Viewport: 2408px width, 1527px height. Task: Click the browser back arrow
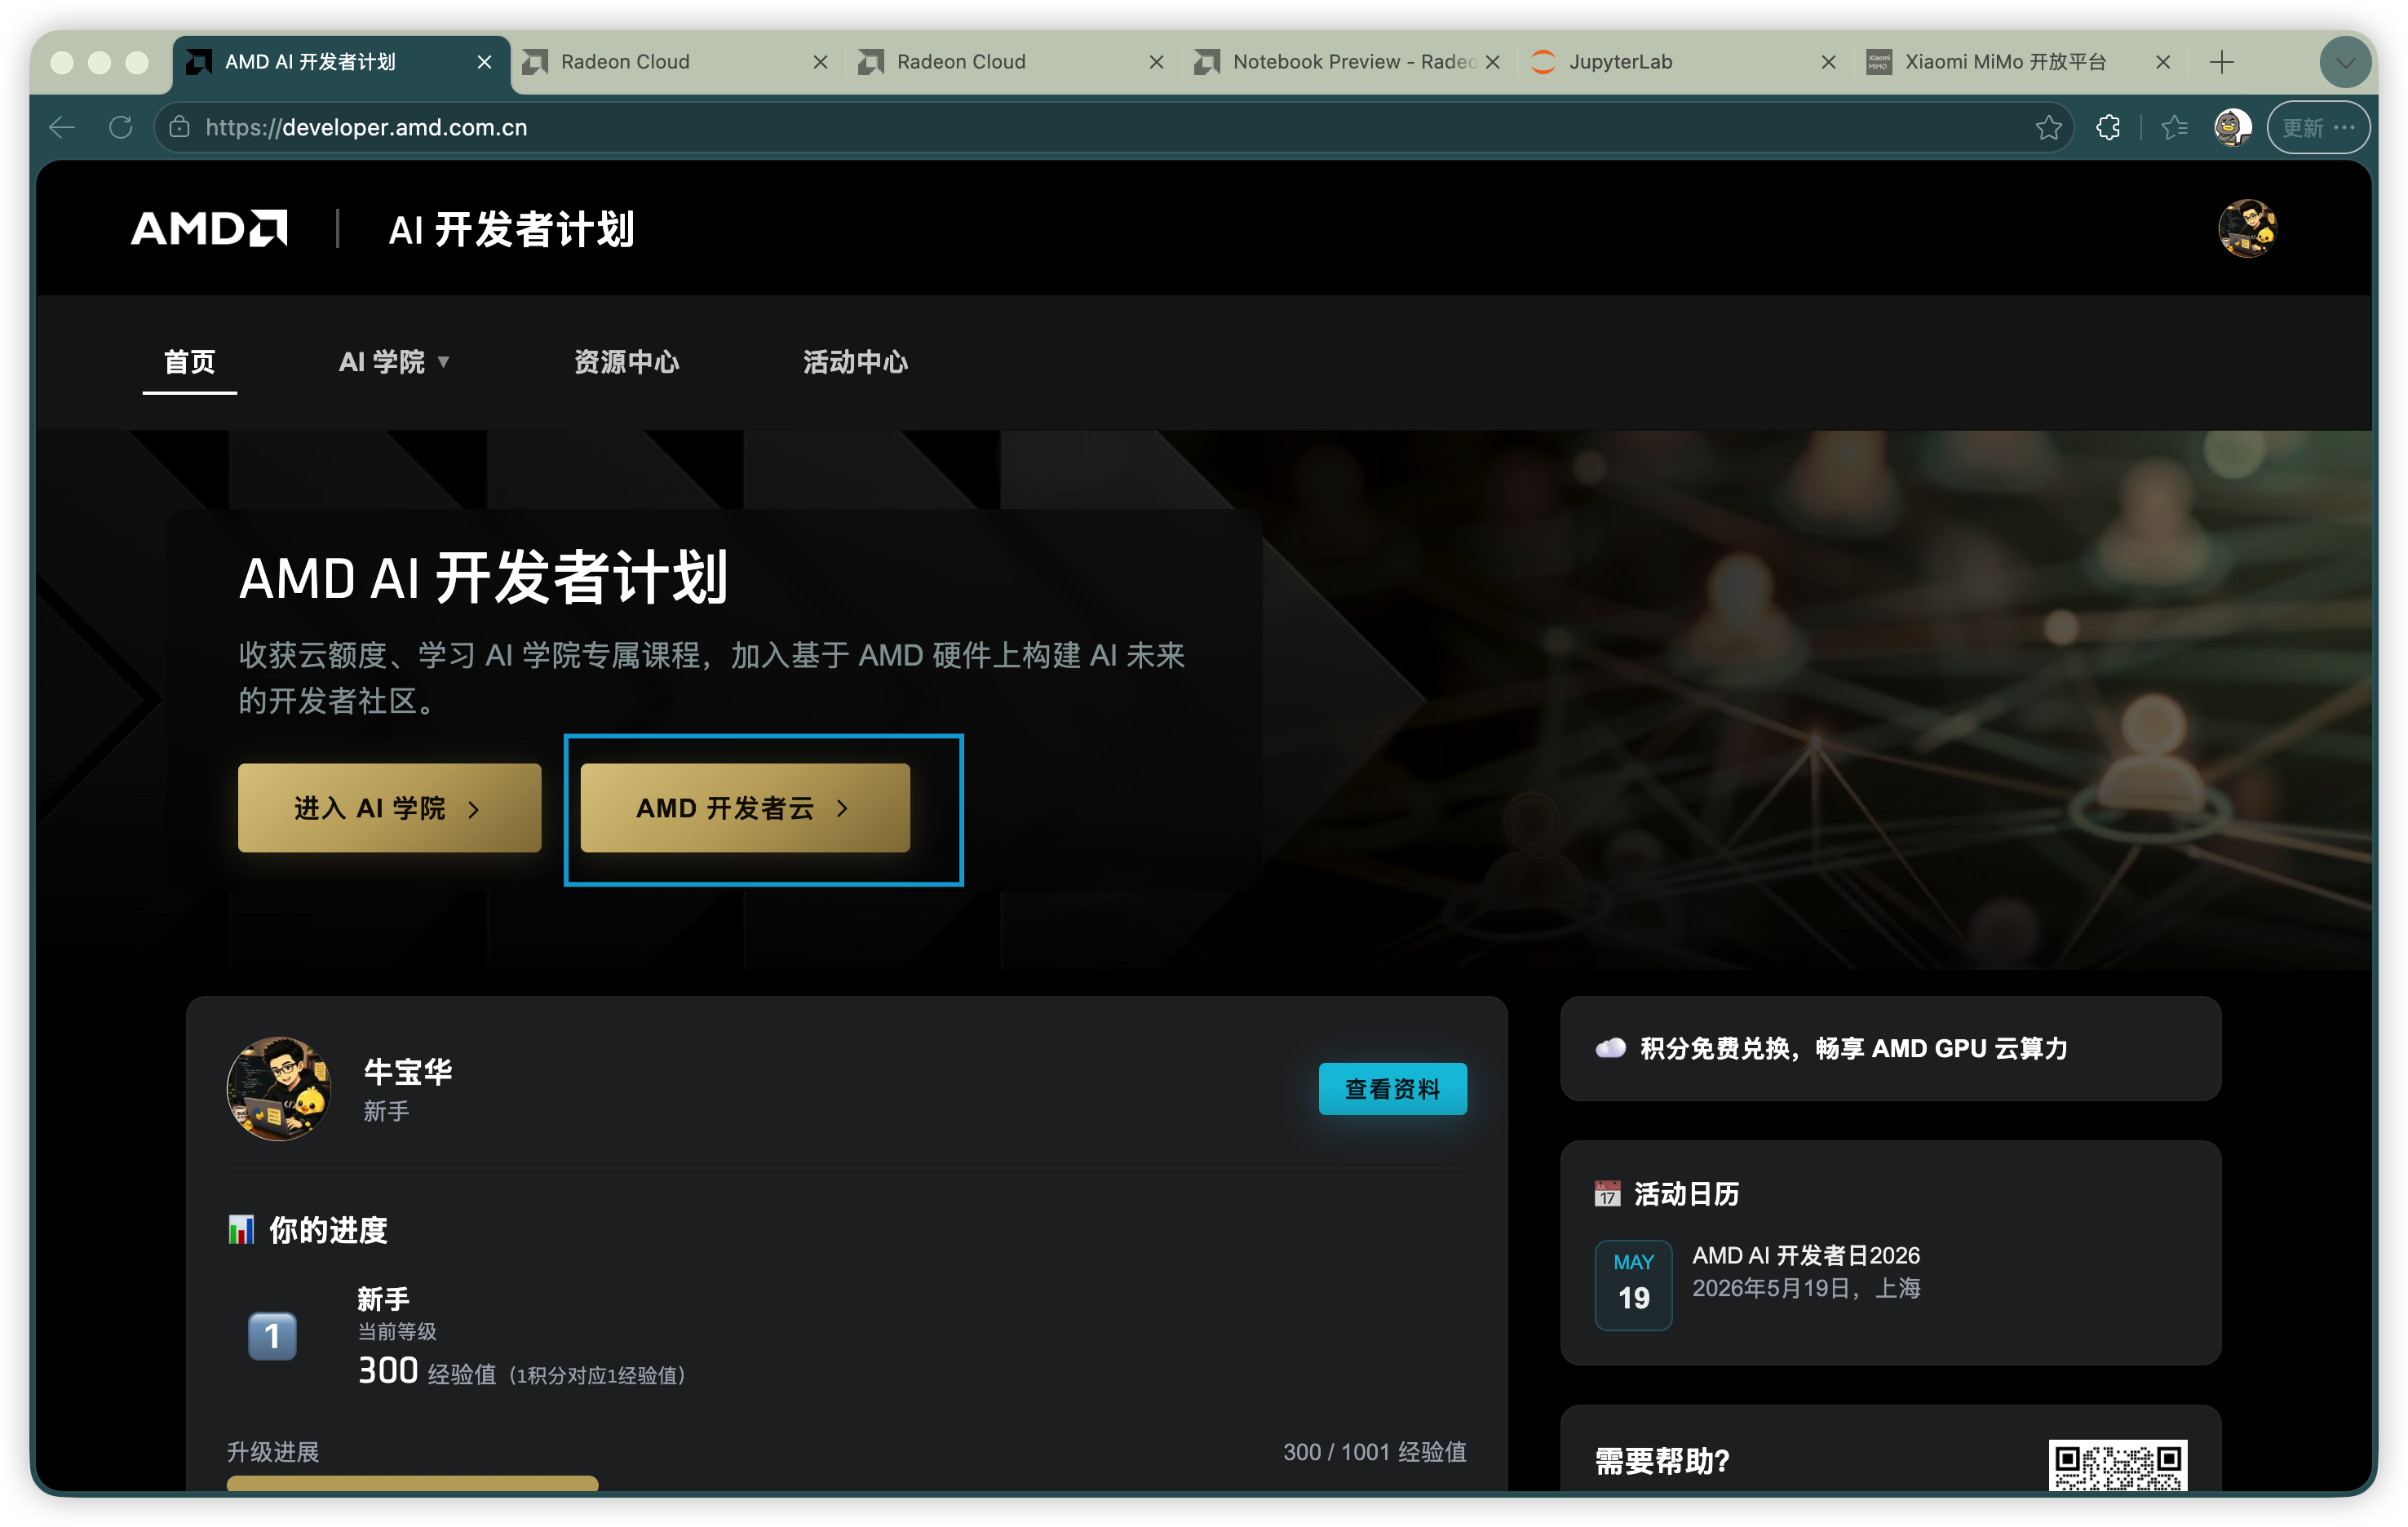62,127
